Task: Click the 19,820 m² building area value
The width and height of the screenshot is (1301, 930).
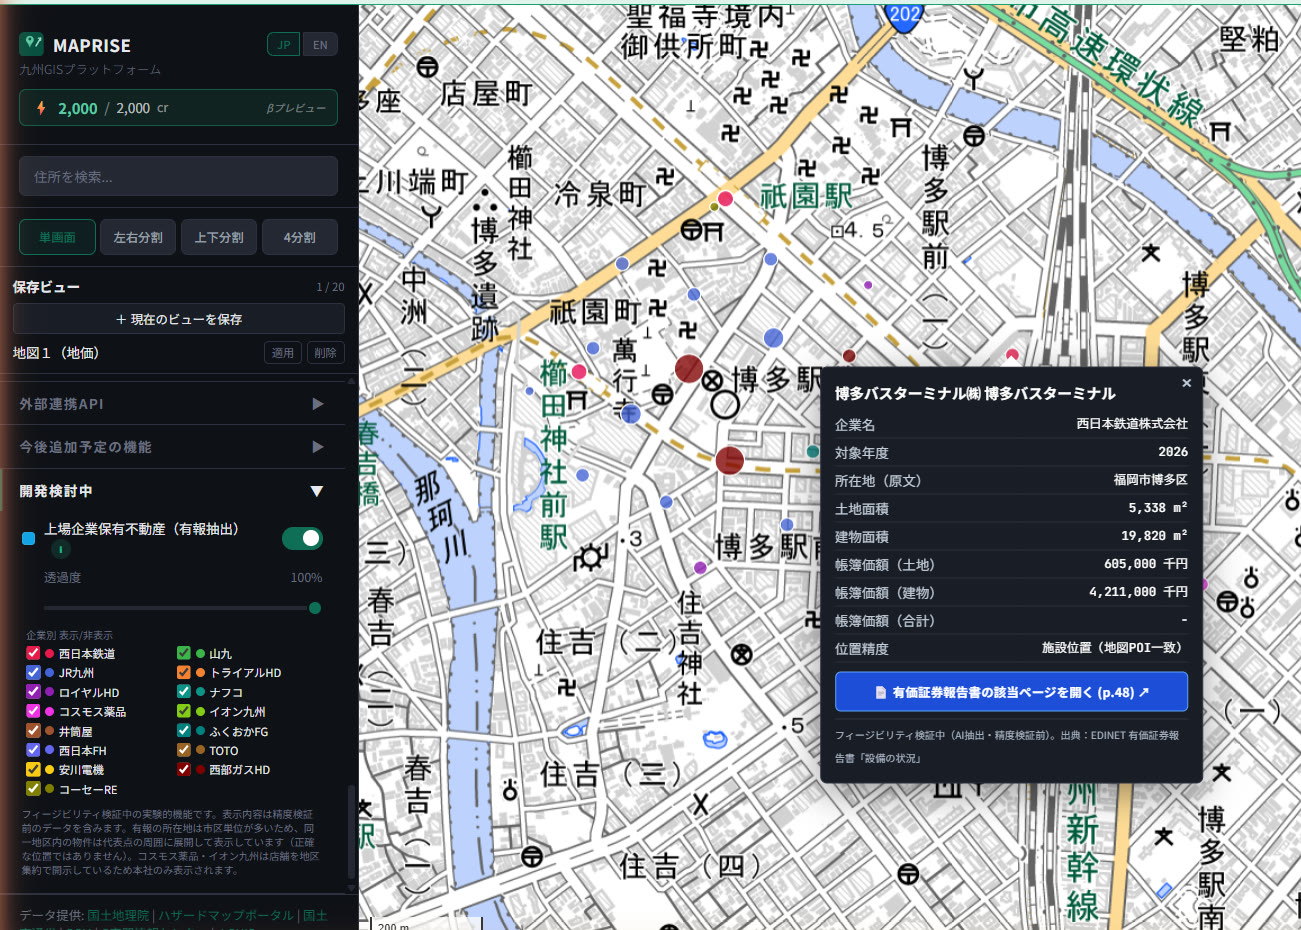Action: pos(1154,536)
